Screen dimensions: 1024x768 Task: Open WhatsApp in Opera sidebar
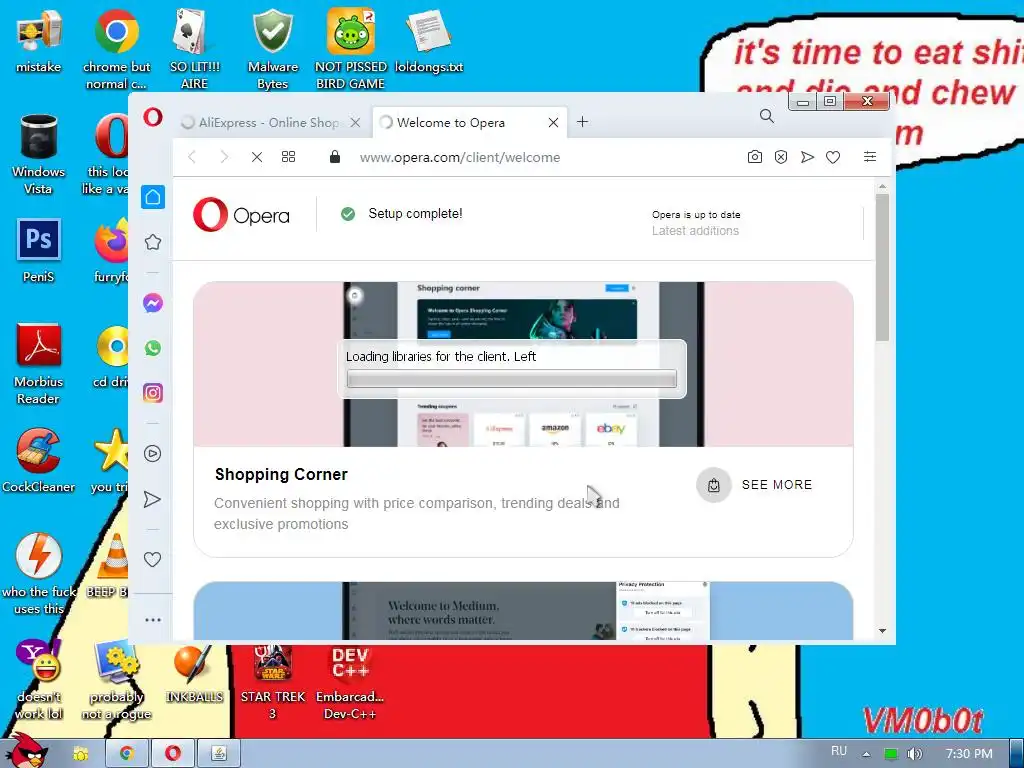click(153, 348)
